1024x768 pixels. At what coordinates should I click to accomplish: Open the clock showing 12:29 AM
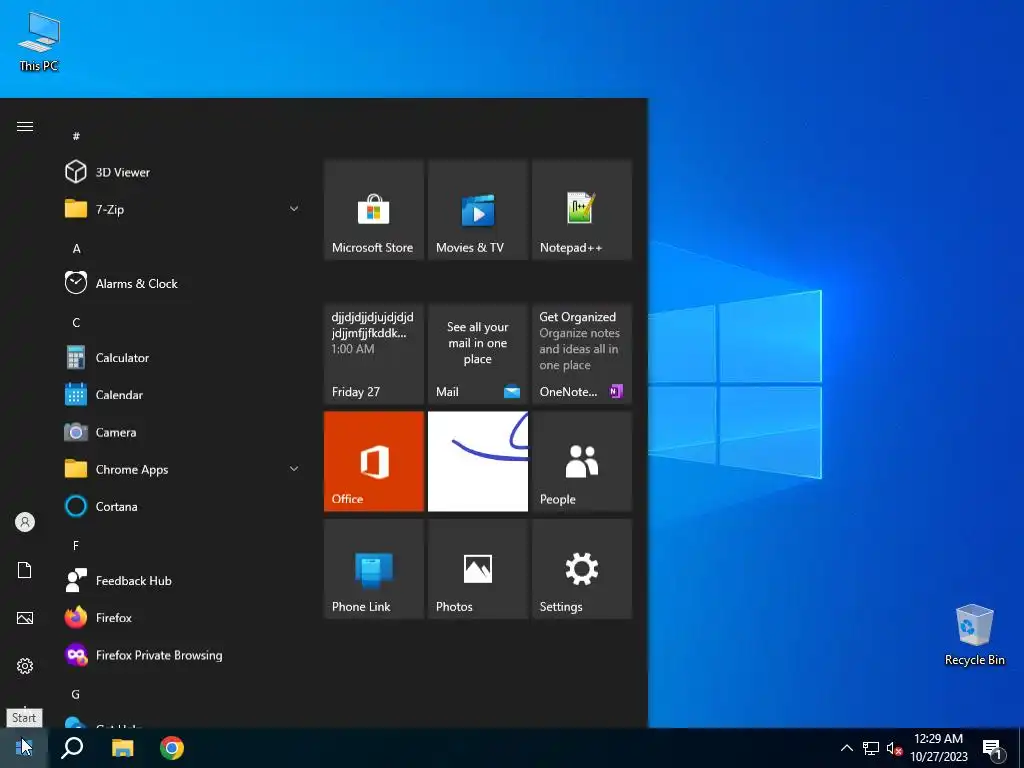(939, 748)
